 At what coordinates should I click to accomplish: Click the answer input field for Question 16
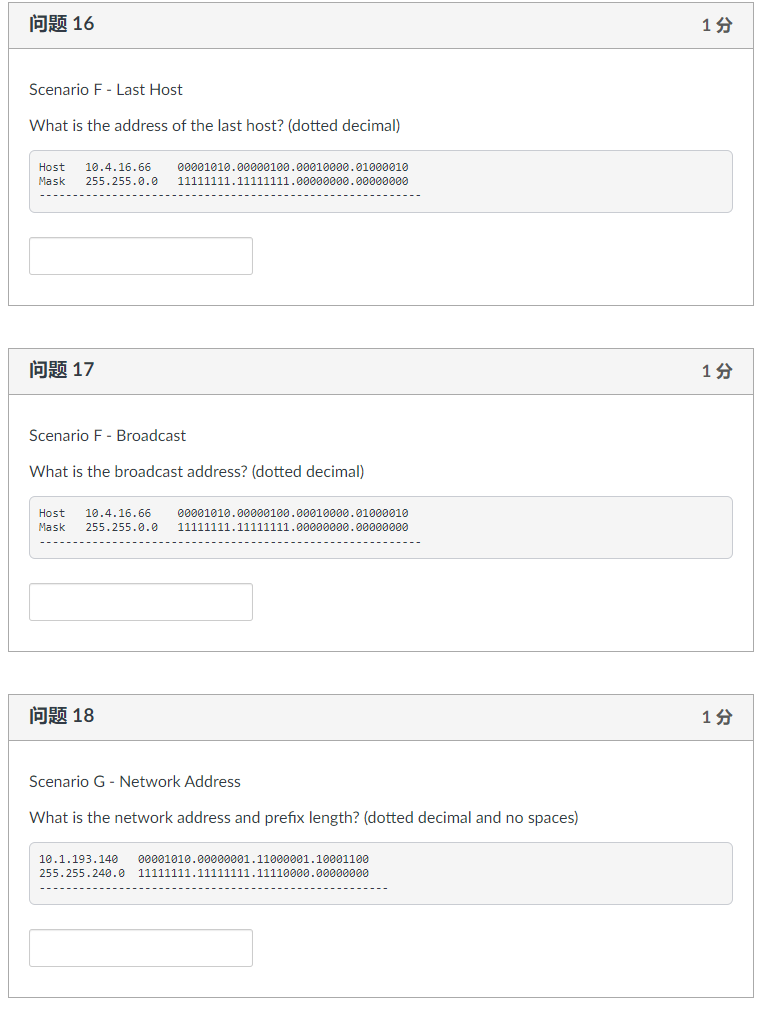140,256
